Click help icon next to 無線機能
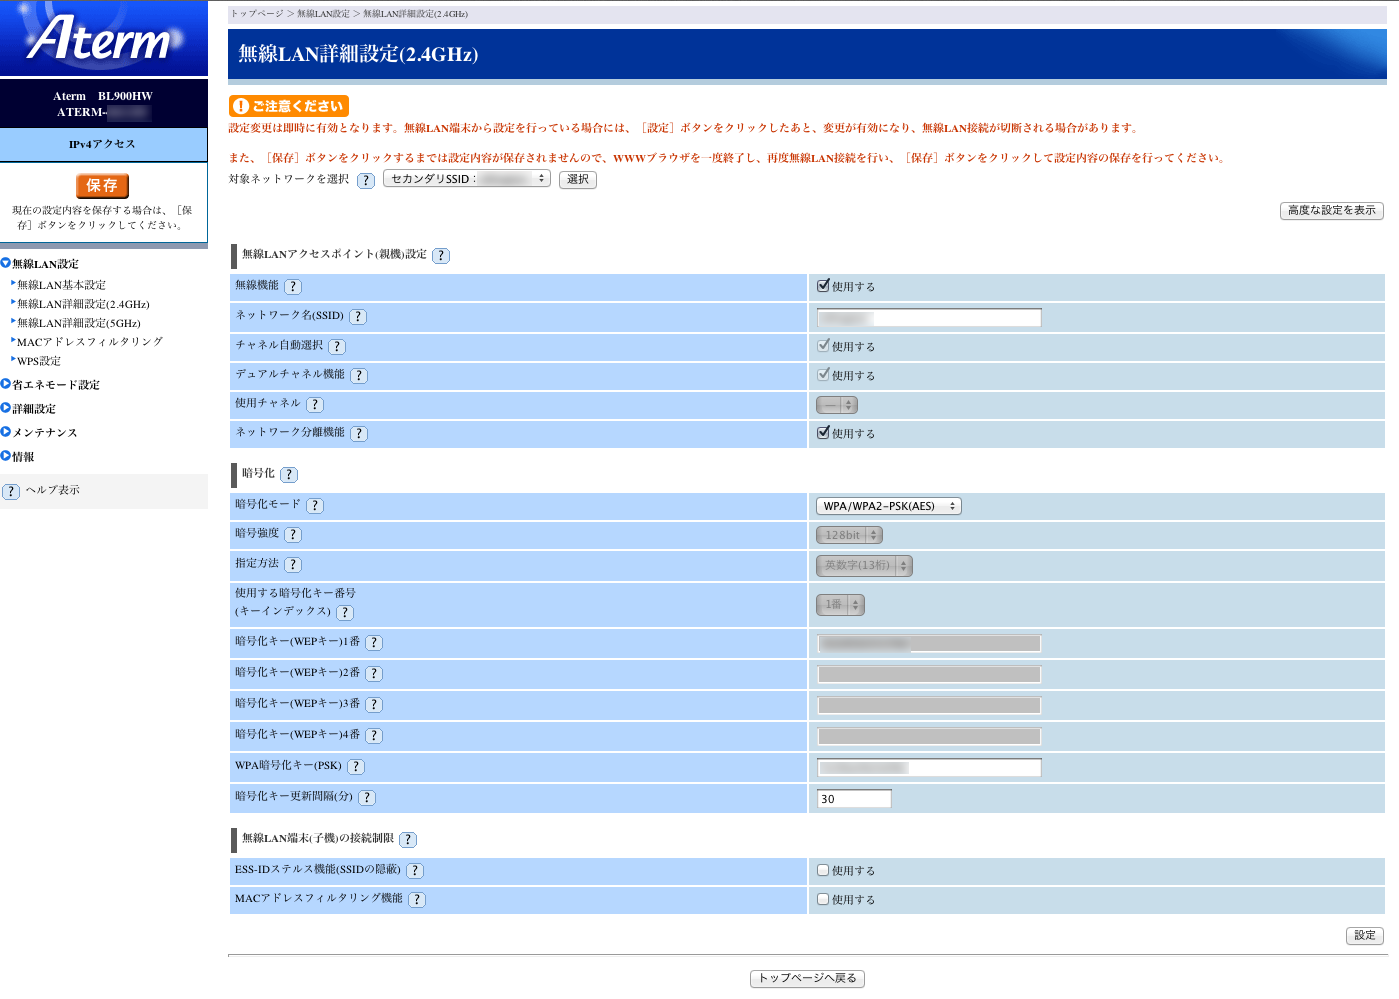Screen dimensions: 1399x999 tap(293, 287)
